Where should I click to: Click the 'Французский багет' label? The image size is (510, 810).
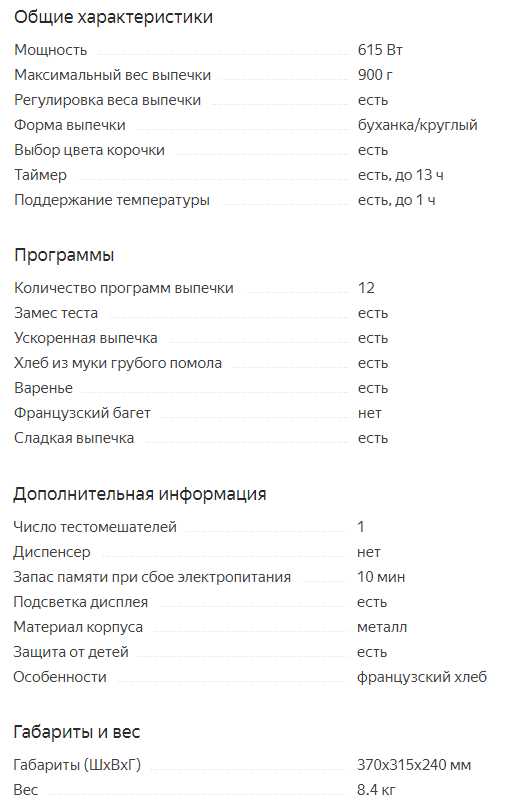(x=82, y=413)
